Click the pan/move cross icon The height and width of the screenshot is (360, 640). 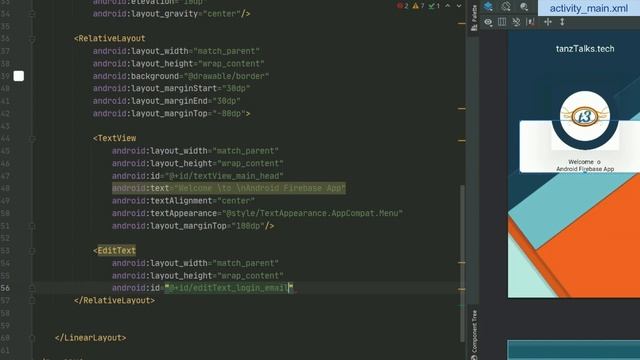point(548,22)
